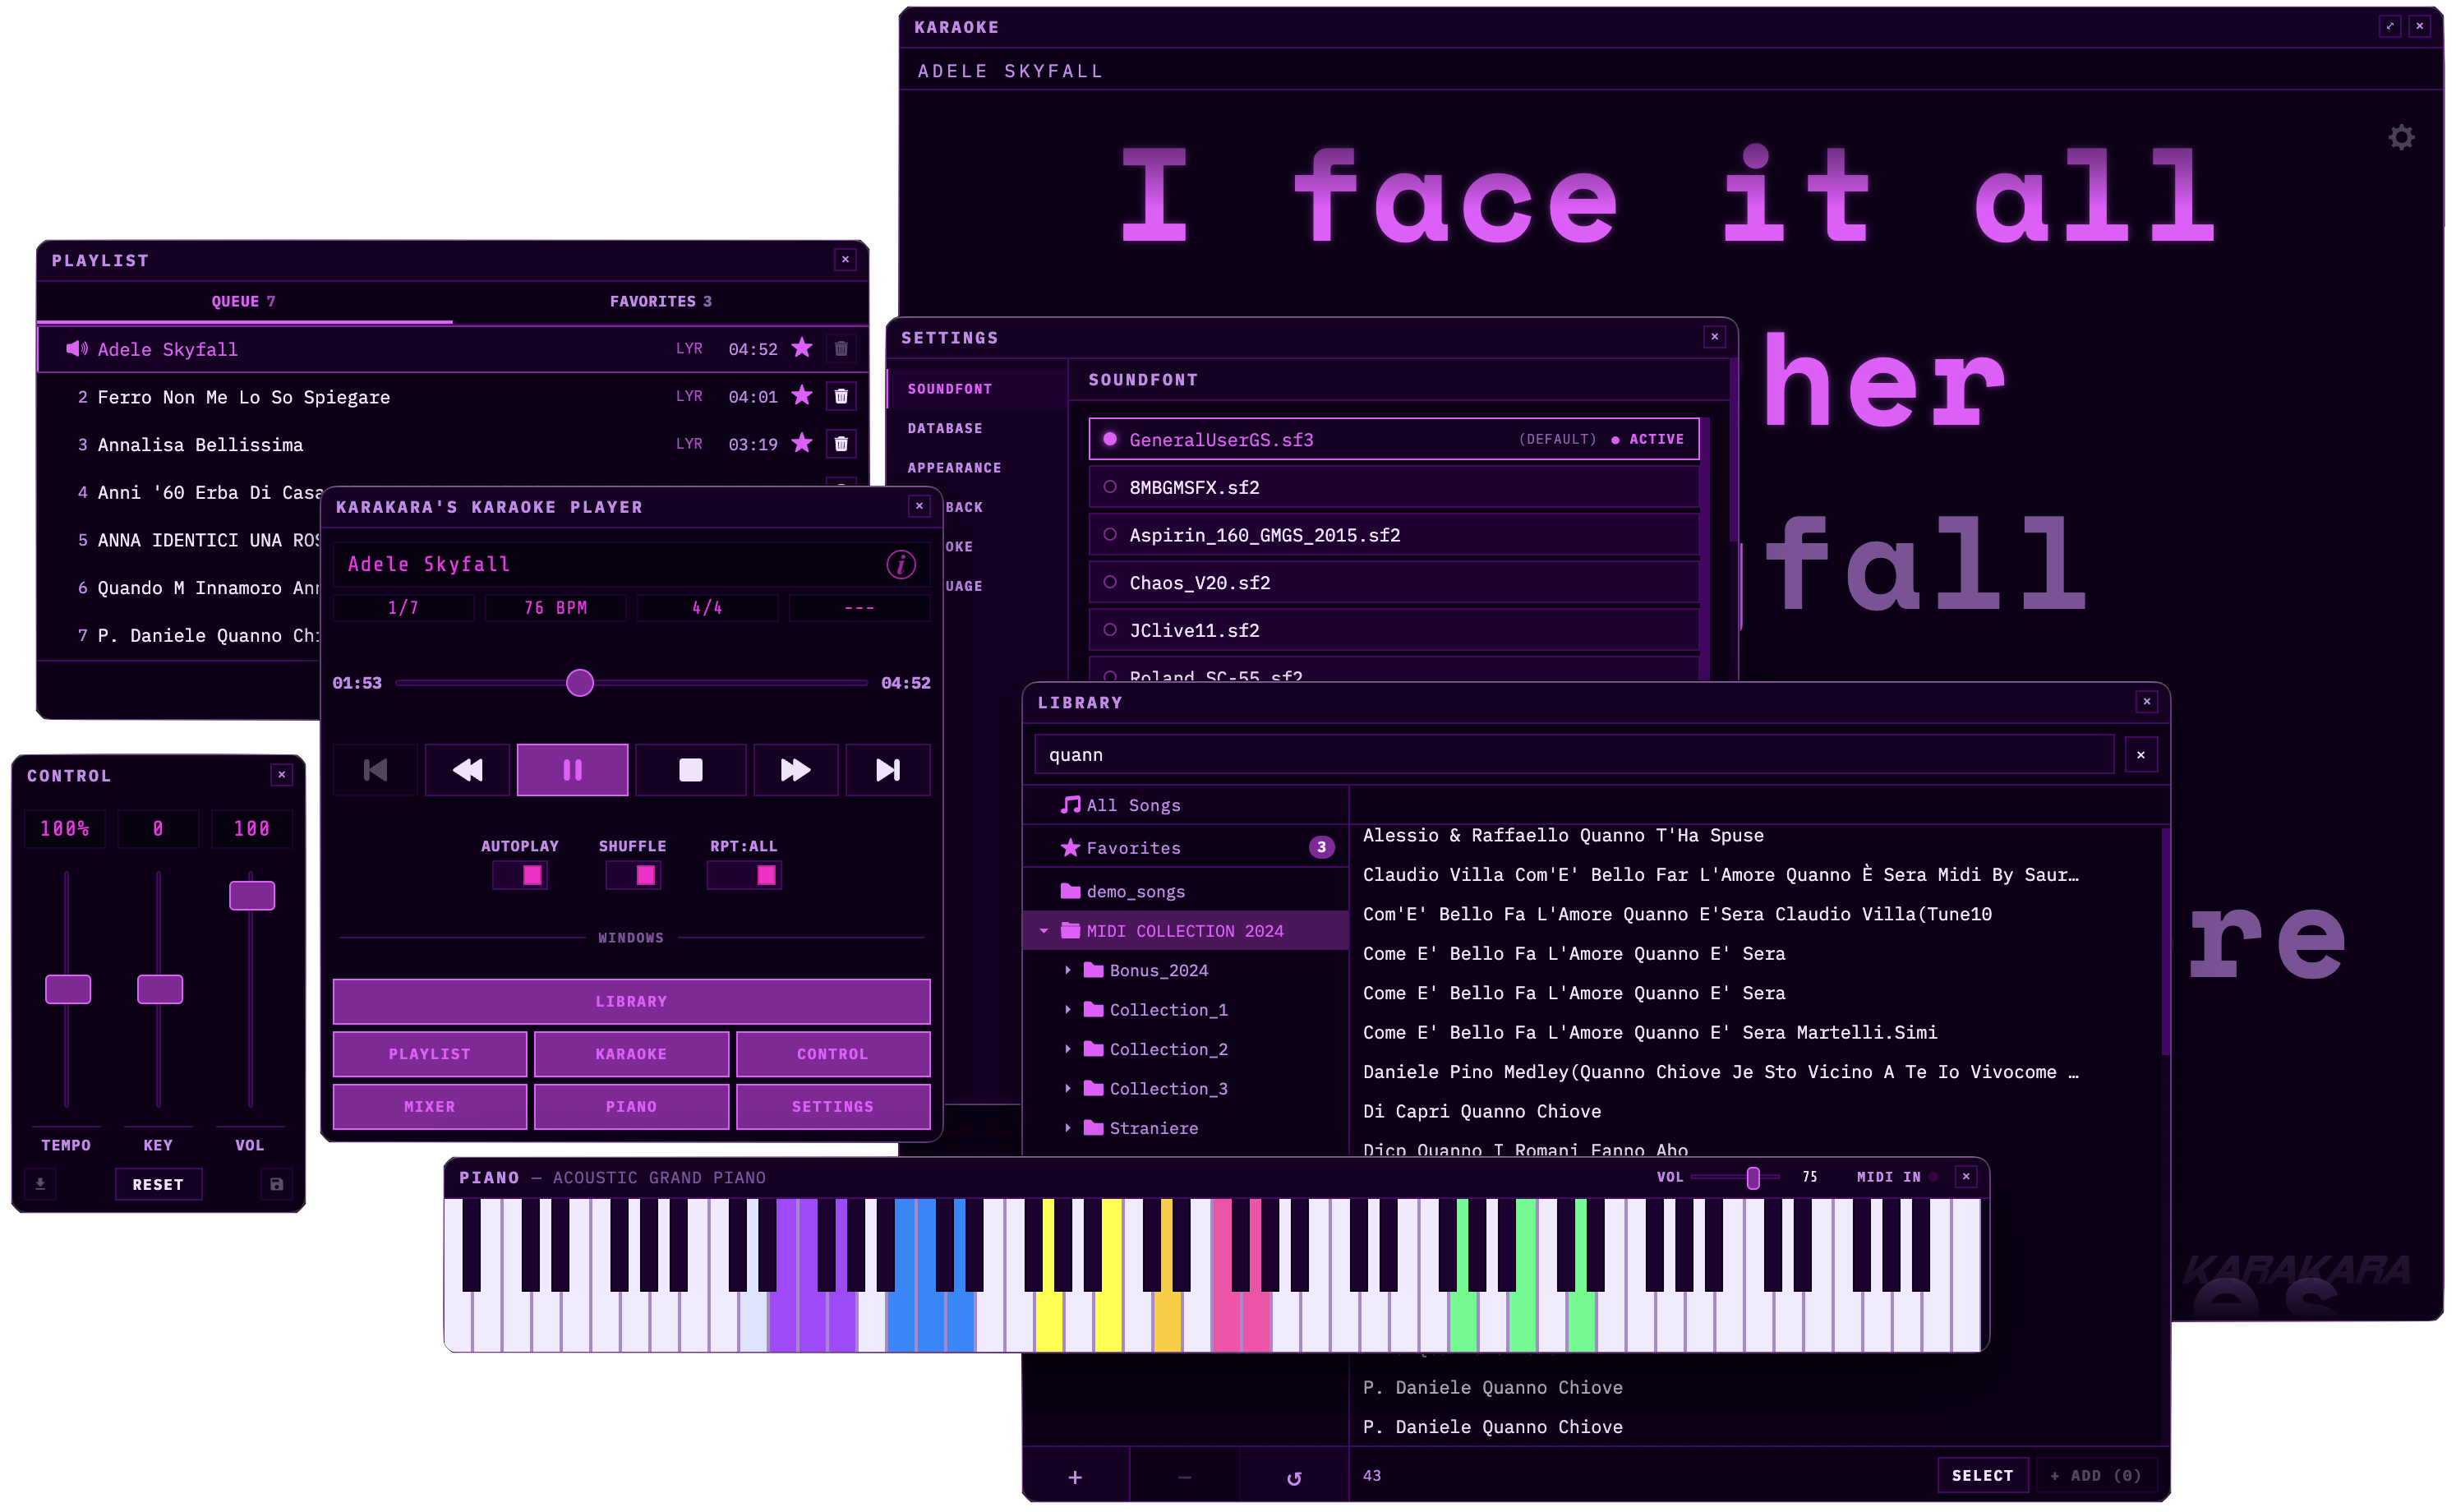Expand the Collection_2 folder
The image size is (2456, 1512).
1067,1049
